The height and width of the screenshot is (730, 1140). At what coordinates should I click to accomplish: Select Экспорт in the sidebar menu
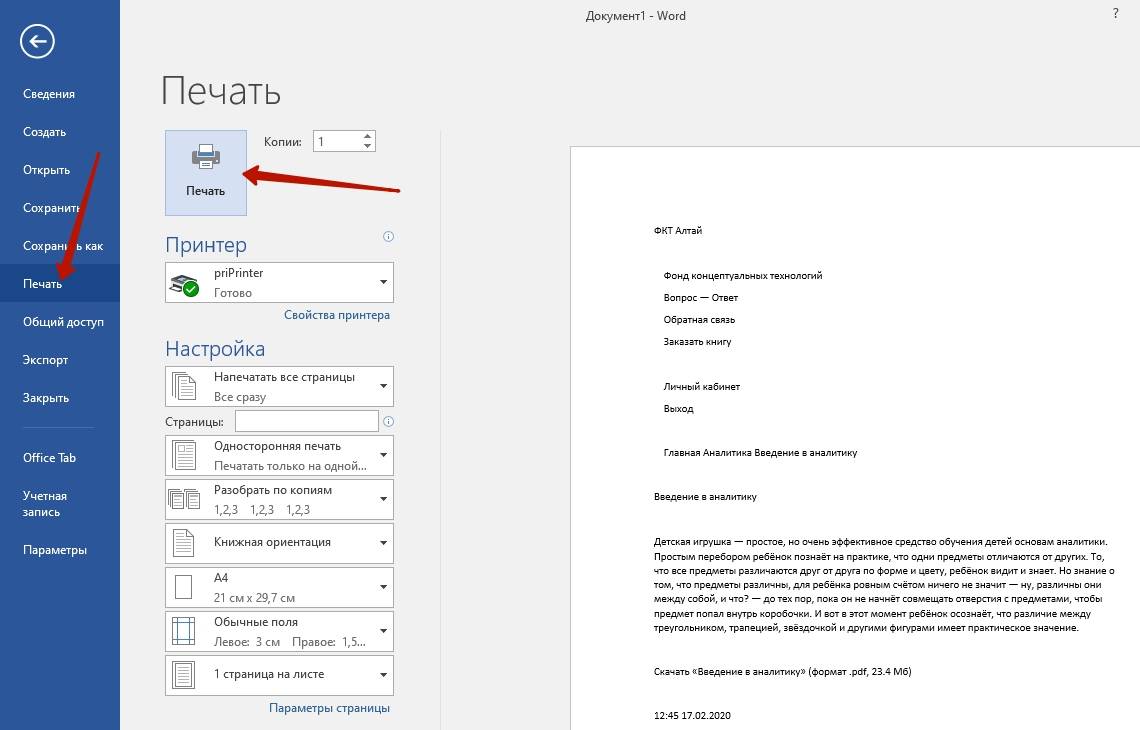point(46,360)
